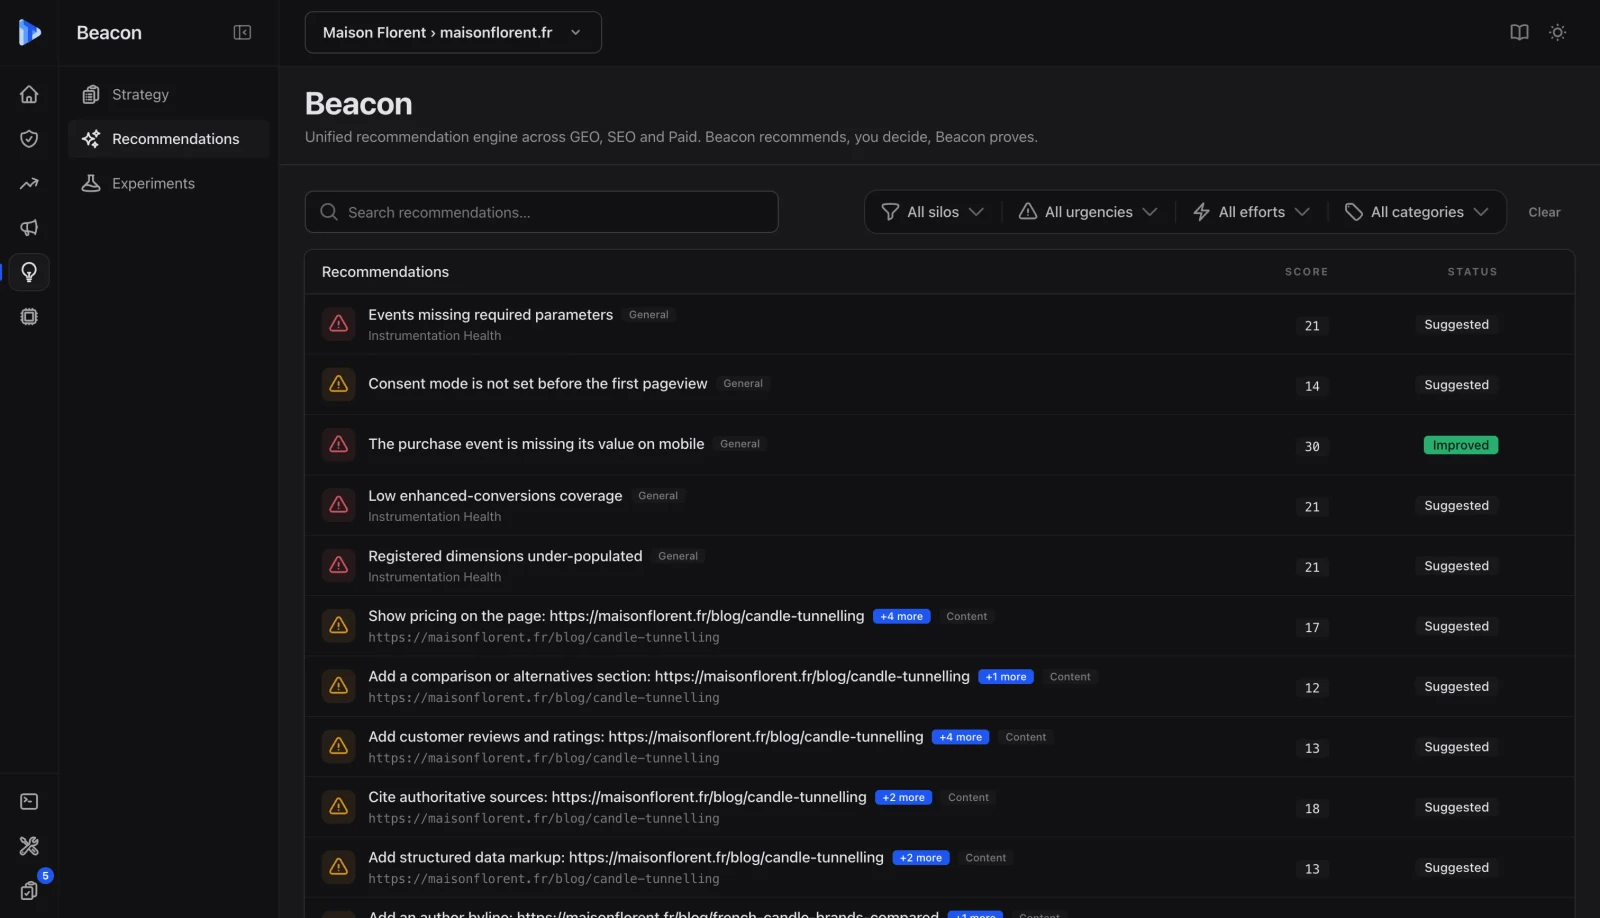Open the crossed tools settings icon

[x=29, y=846]
